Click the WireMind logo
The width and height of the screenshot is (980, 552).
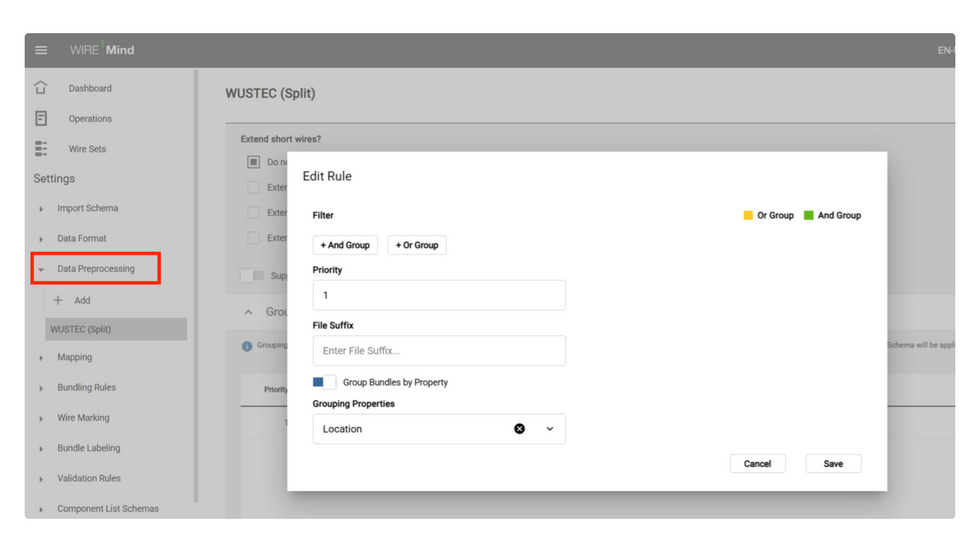click(x=102, y=49)
